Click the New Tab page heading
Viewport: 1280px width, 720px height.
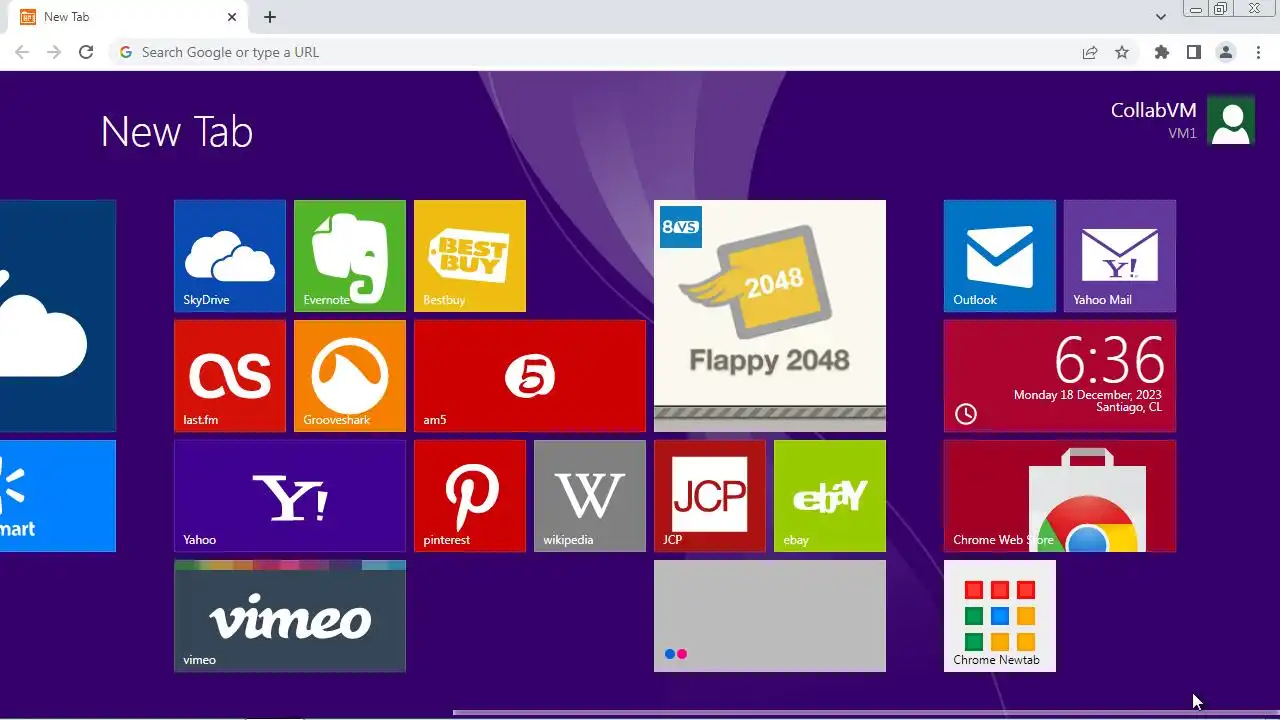pos(177,132)
